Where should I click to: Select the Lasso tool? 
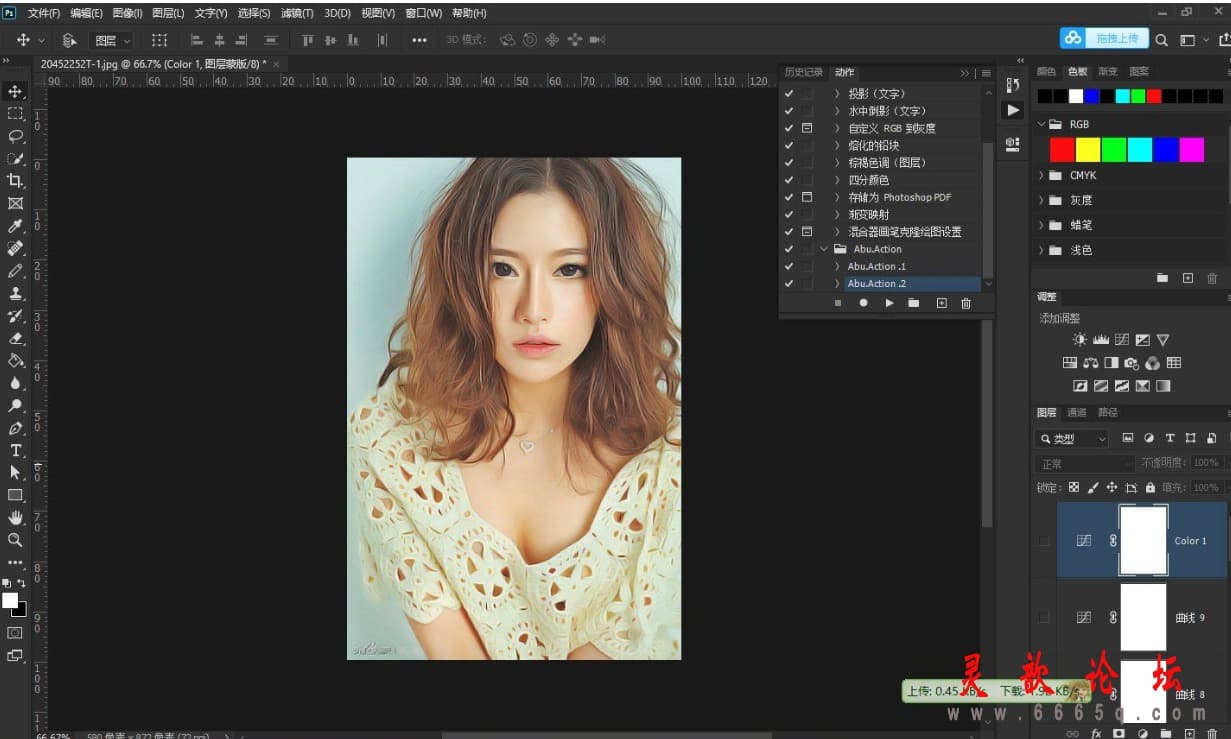pyautogui.click(x=15, y=136)
